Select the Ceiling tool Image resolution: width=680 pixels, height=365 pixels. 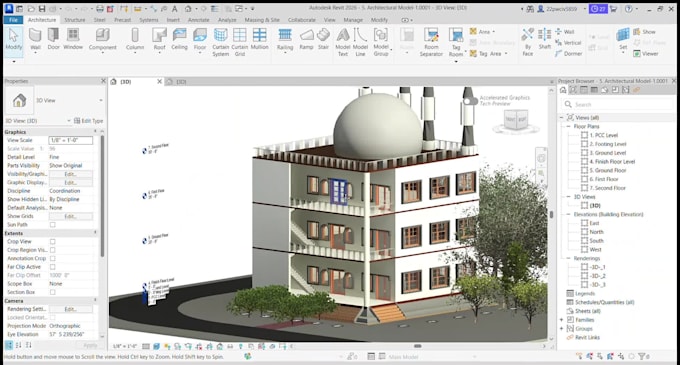(179, 39)
